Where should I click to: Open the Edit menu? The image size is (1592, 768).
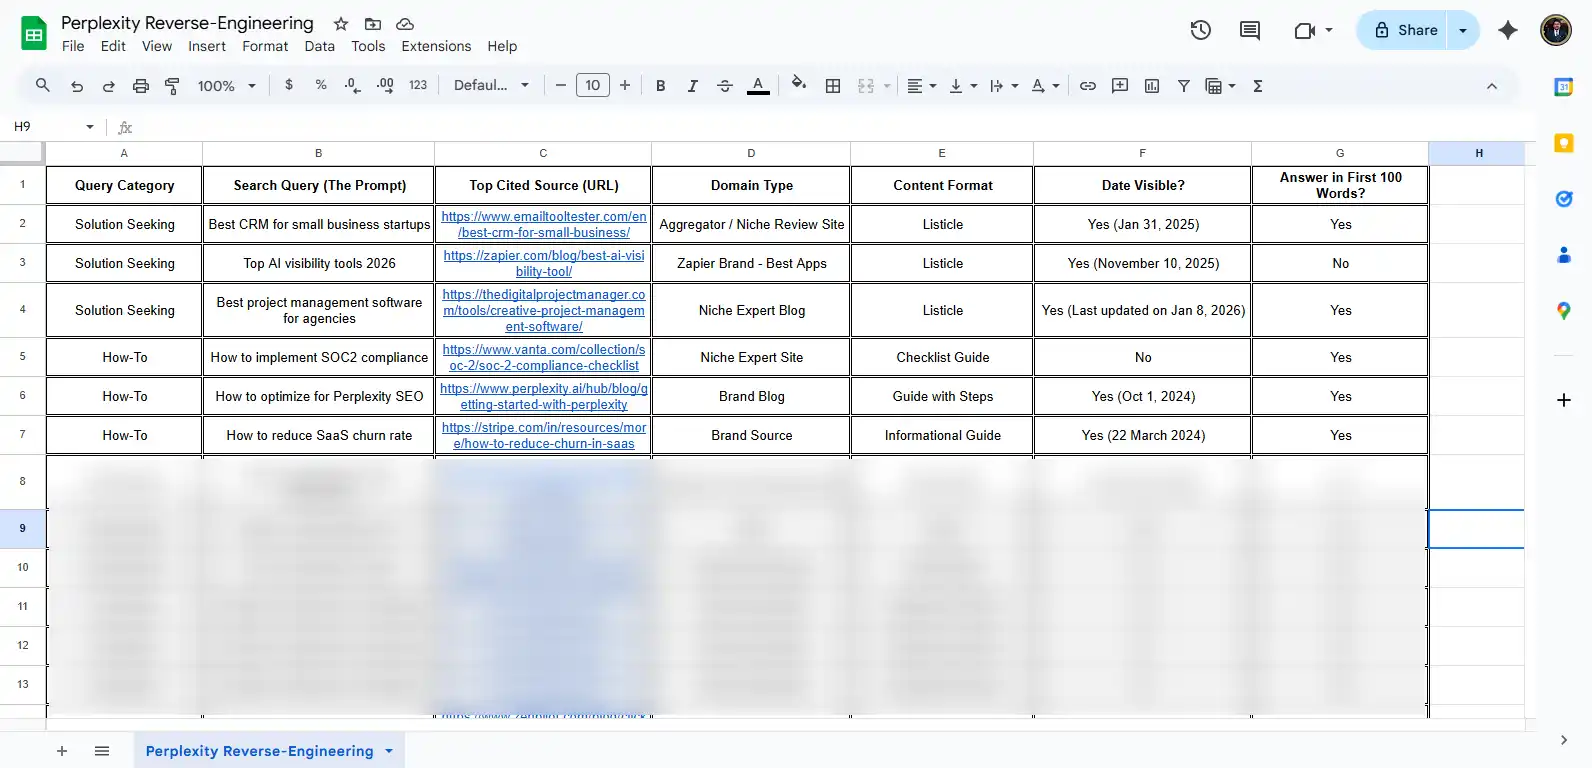(x=113, y=46)
